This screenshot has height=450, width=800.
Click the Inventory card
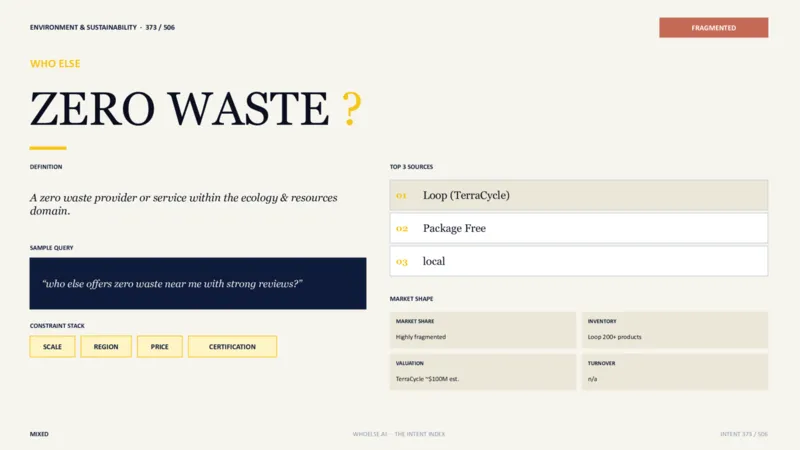[x=674, y=330]
